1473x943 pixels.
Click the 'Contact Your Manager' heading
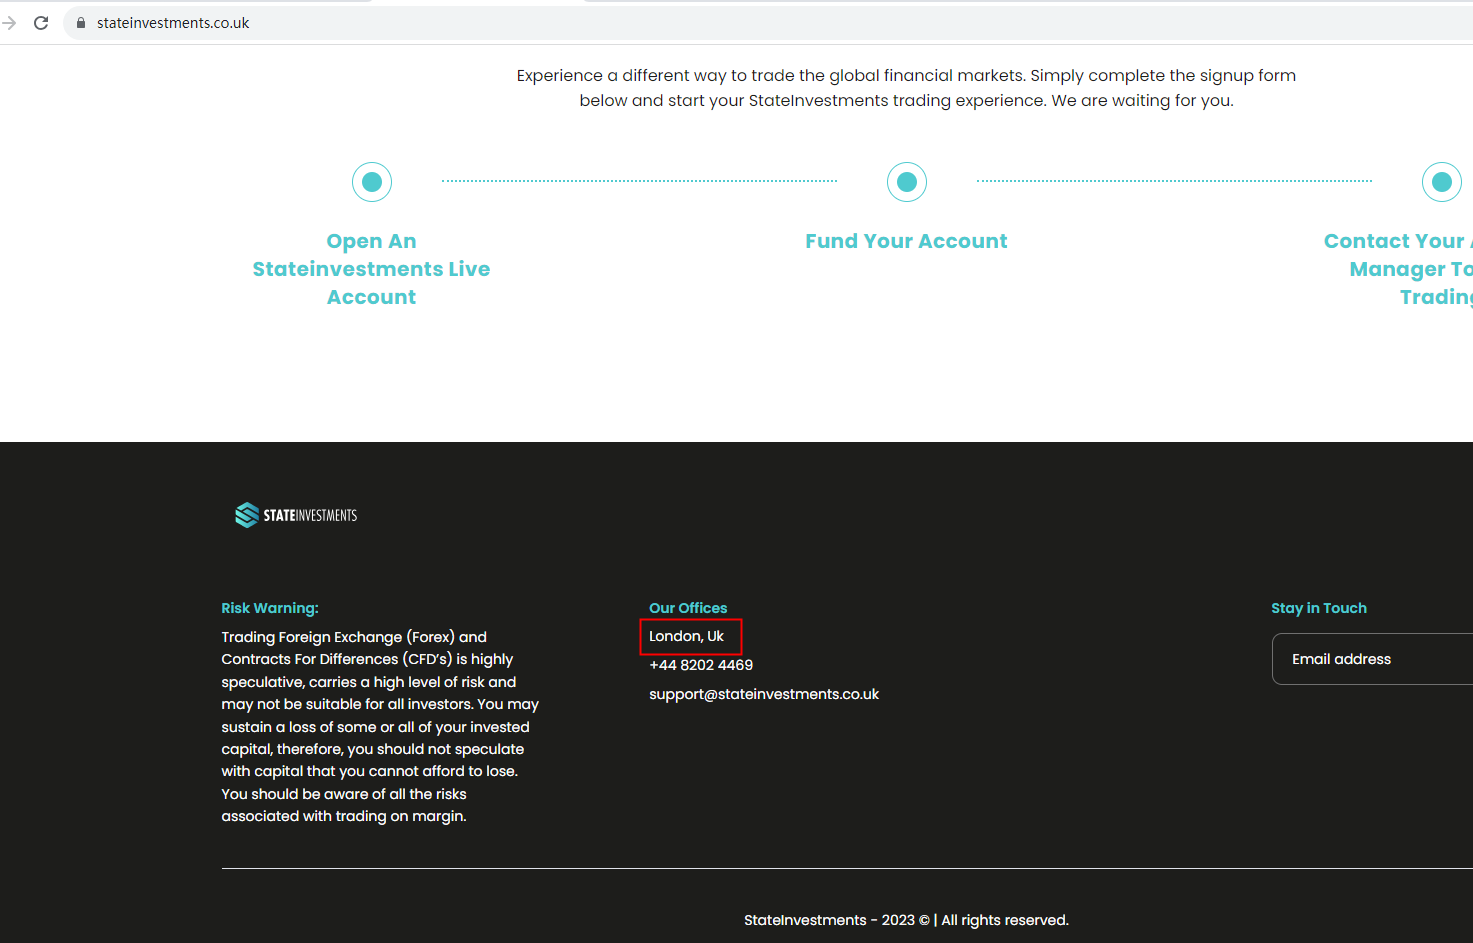1398,269
